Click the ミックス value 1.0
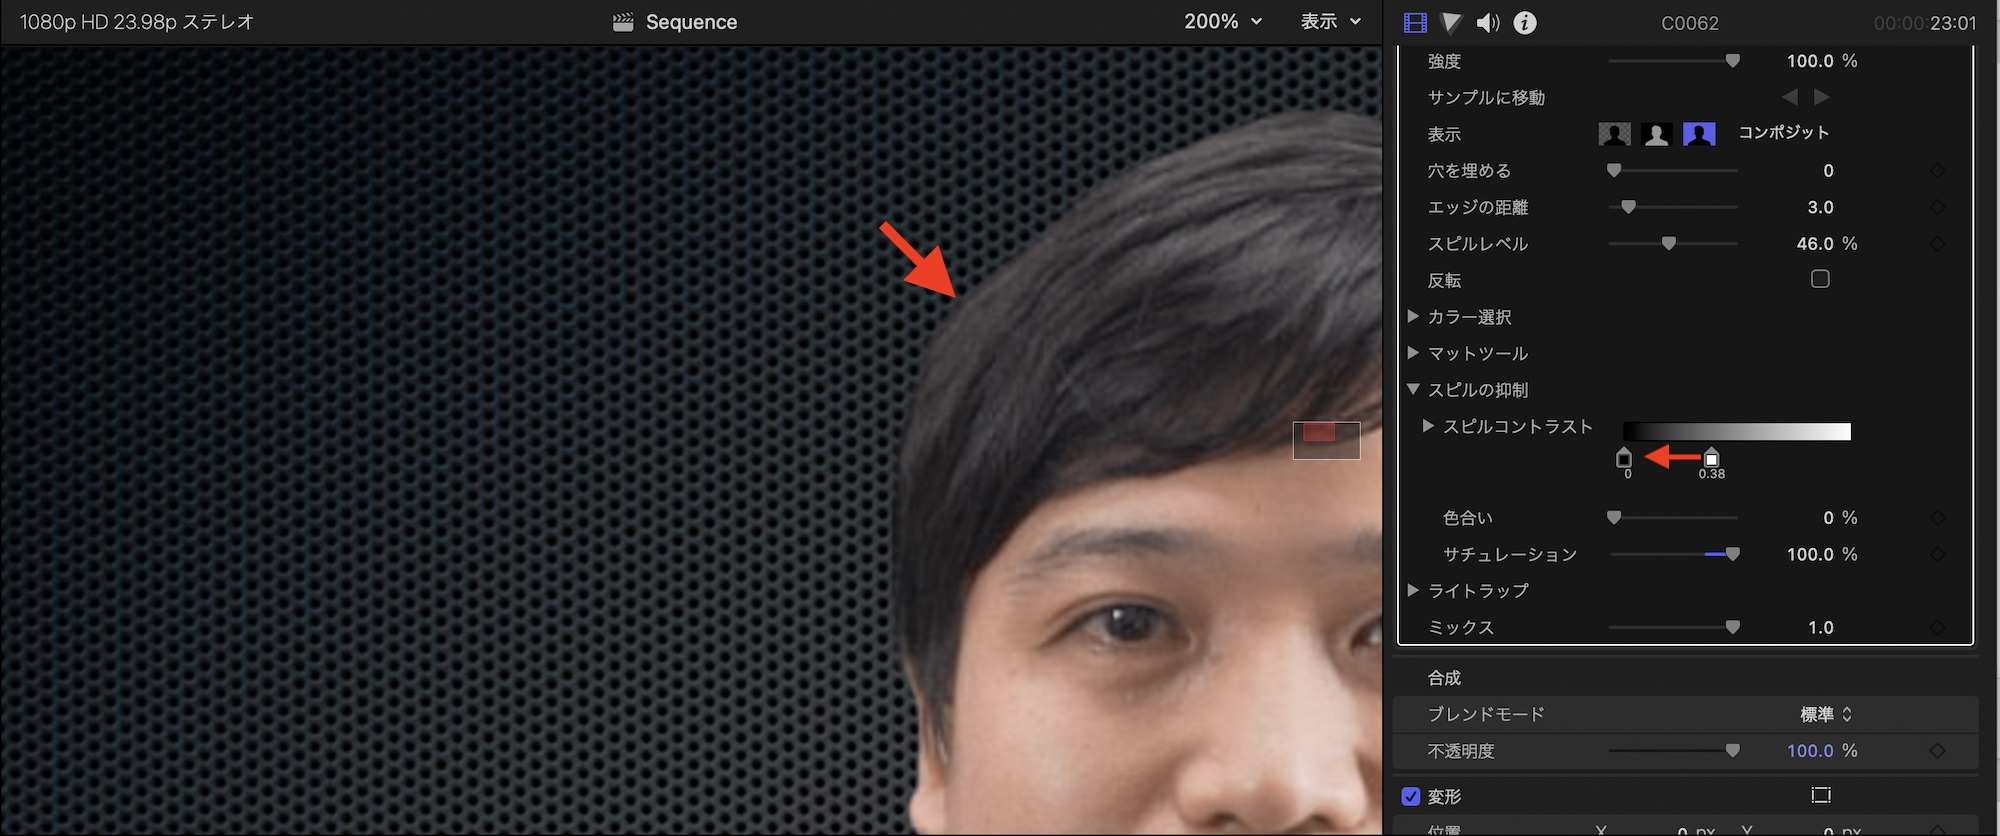Viewport: 2000px width, 836px height. tap(1820, 628)
